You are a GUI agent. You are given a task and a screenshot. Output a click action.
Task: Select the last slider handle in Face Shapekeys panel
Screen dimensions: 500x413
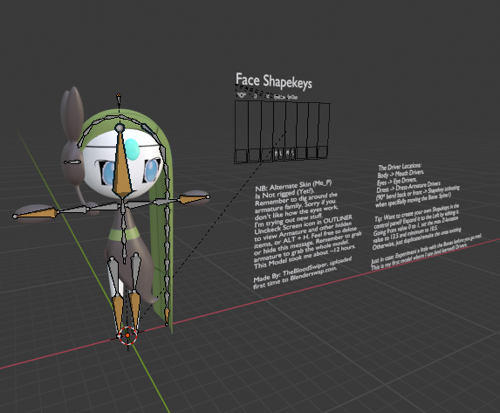pyautogui.click(x=323, y=152)
